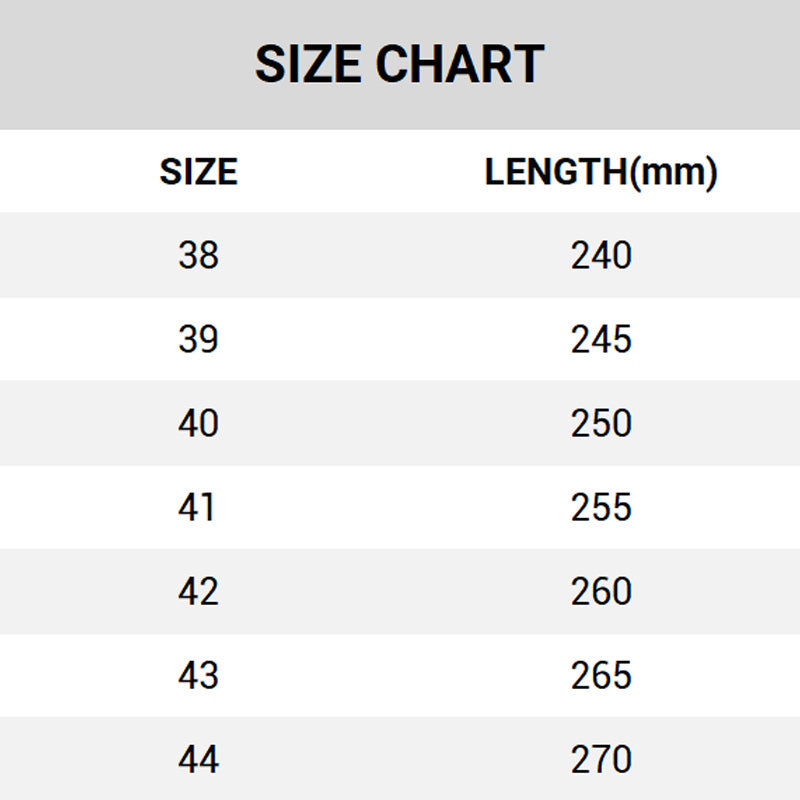The height and width of the screenshot is (800, 800).
Task: Choose the size 40 cell
Action: pyautogui.click(x=198, y=424)
